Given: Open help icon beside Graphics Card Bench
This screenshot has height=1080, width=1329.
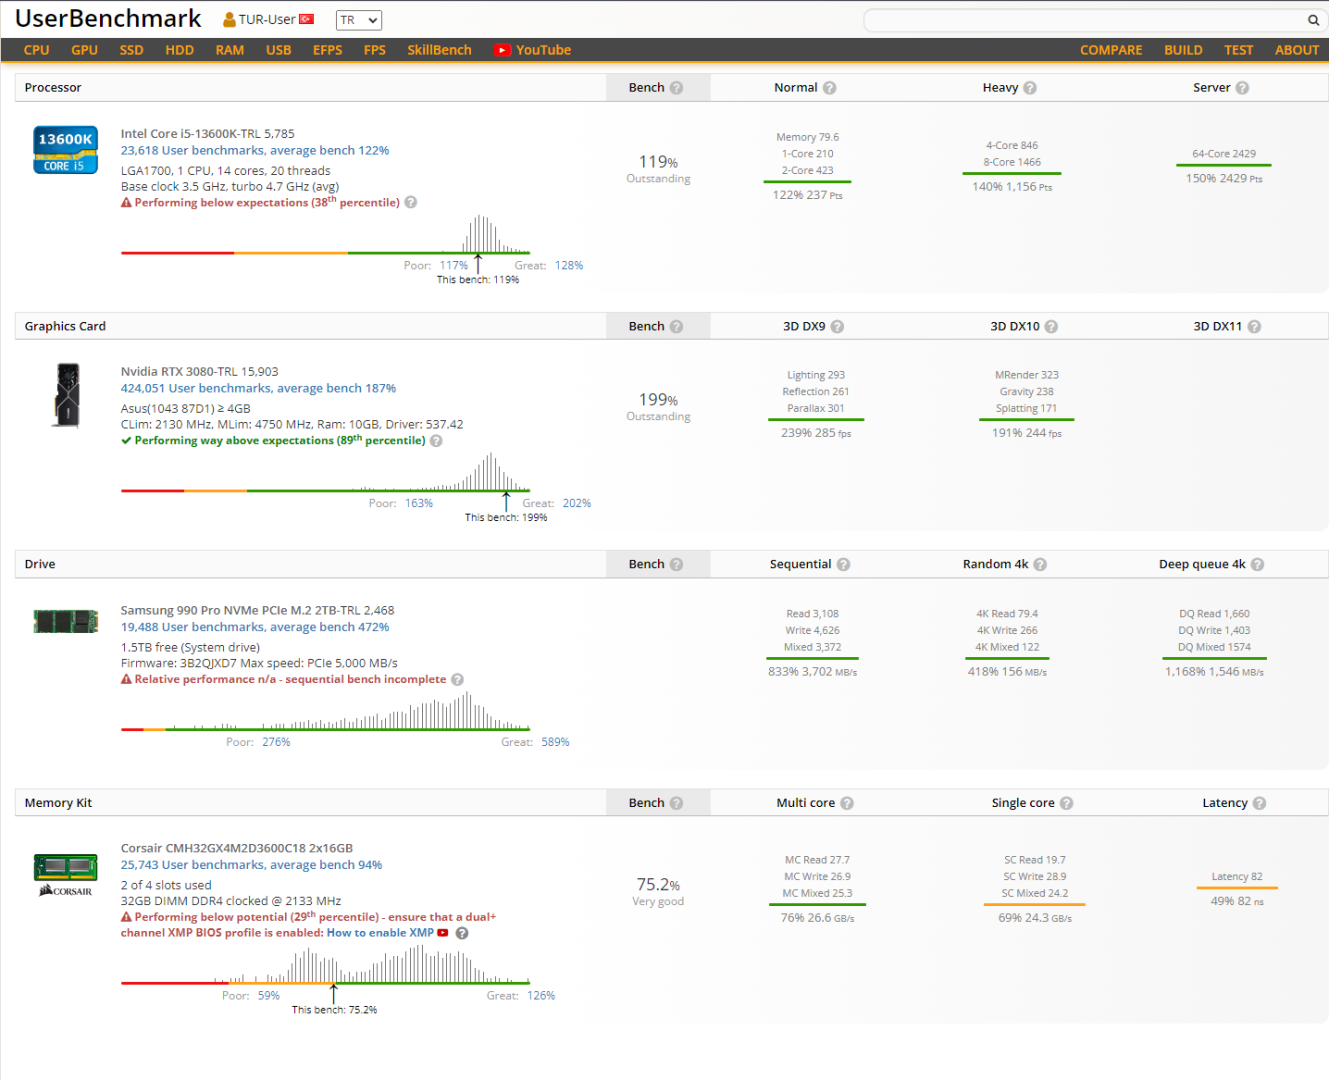Looking at the screenshot, I should click(677, 327).
